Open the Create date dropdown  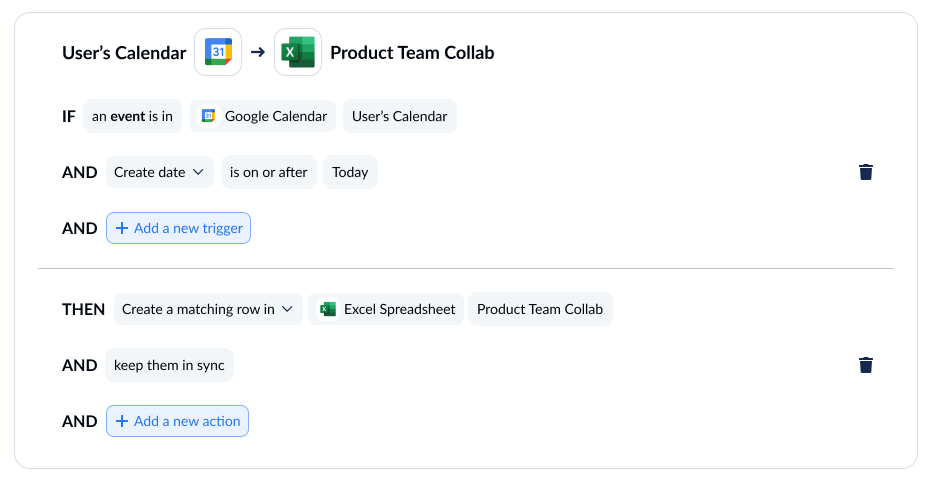click(x=160, y=172)
